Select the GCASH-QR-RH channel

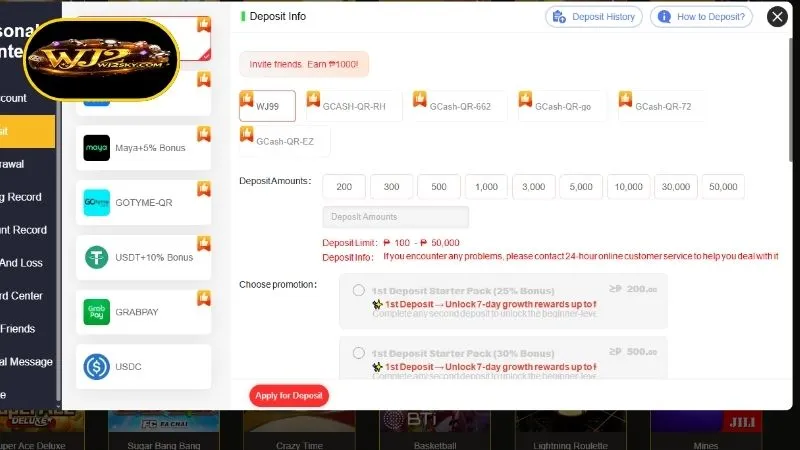coord(354,106)
